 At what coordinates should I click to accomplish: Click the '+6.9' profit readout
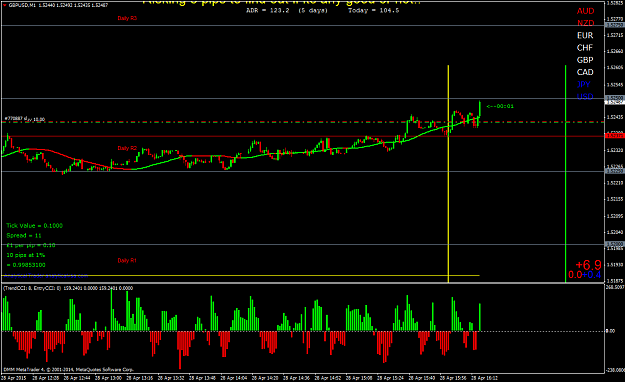[x=588, y=265]
